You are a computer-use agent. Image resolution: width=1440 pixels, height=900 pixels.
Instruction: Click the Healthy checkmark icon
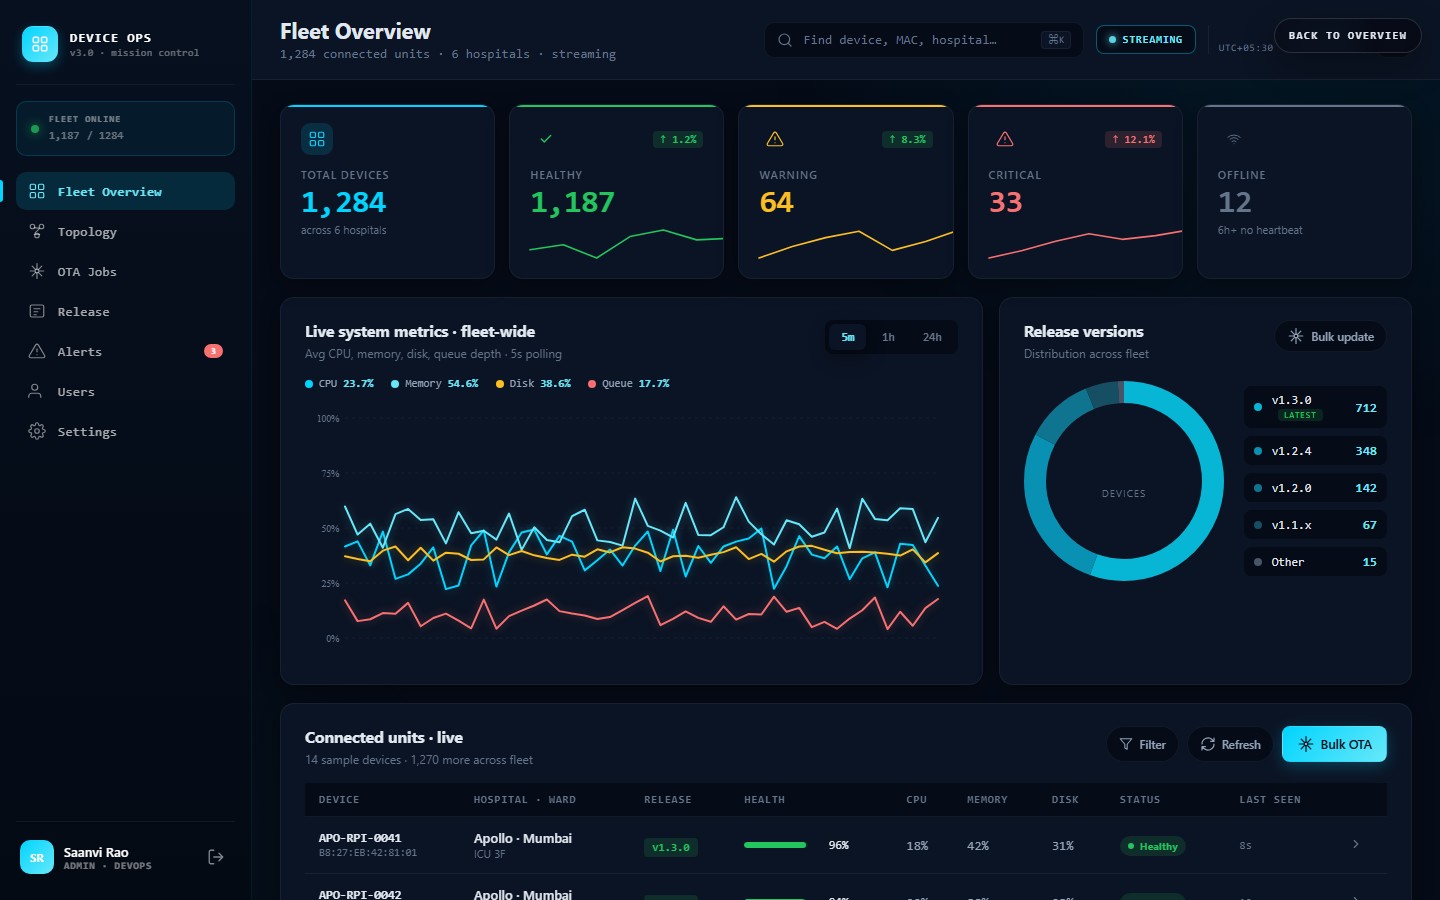tap(546, 139)
